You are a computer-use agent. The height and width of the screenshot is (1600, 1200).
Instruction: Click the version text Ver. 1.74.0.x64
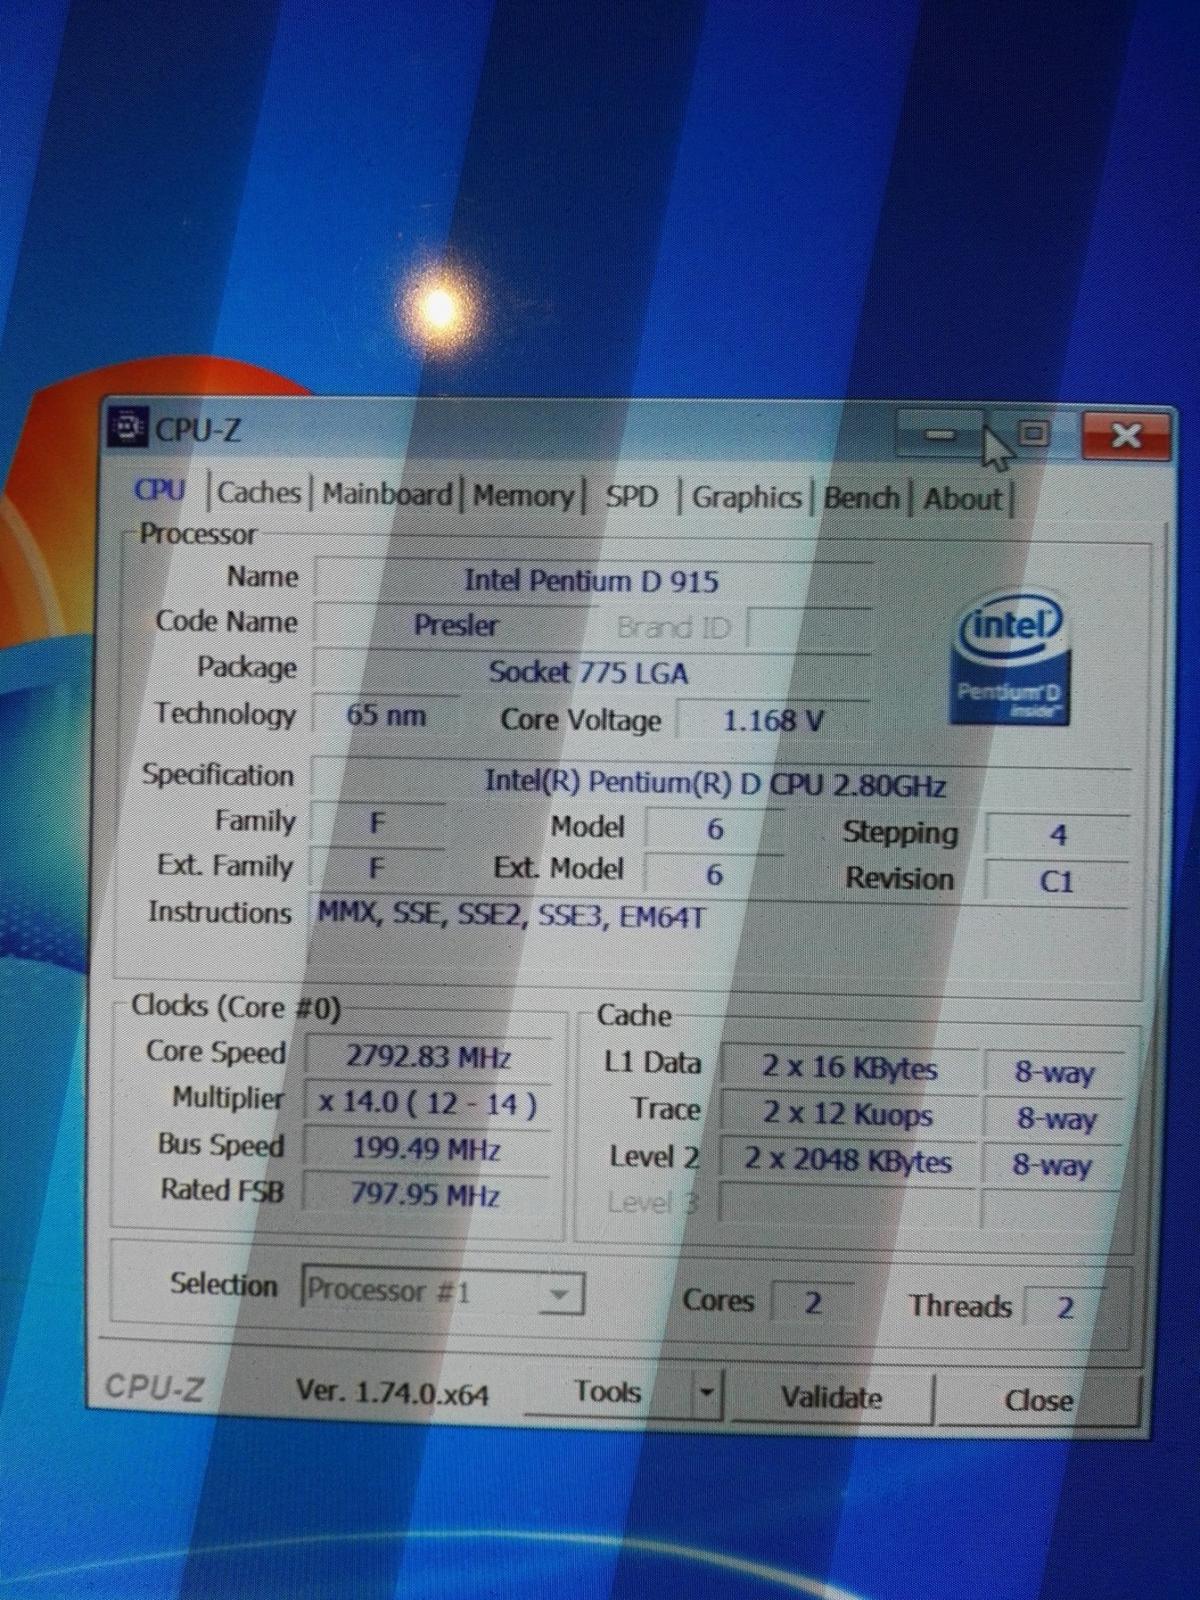pyautogui.click(x=393, y=1392)
